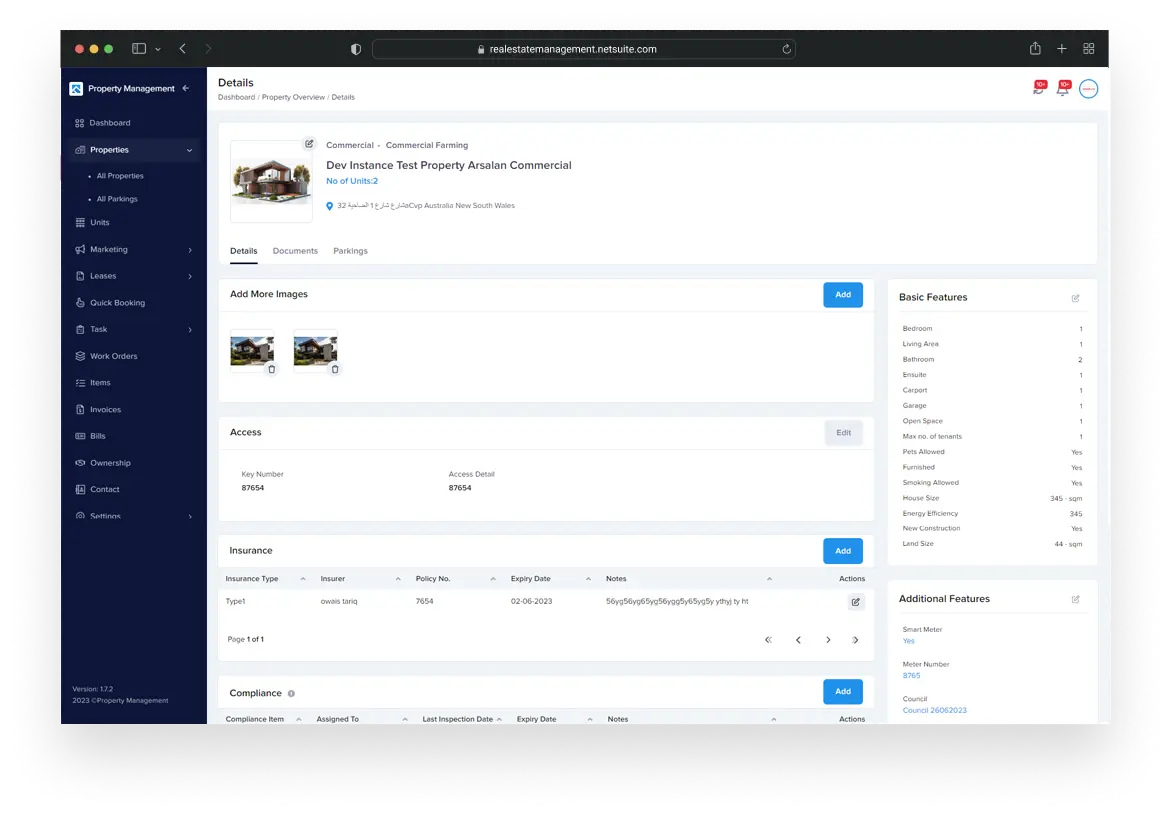
Task: Open Invoices in sidebar
Action: 105,409
